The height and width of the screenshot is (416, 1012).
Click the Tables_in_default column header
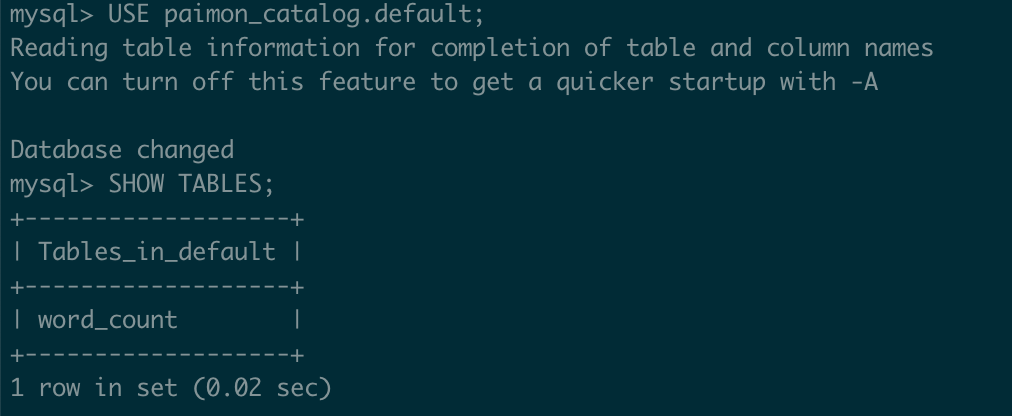click(x=157, y=252)
